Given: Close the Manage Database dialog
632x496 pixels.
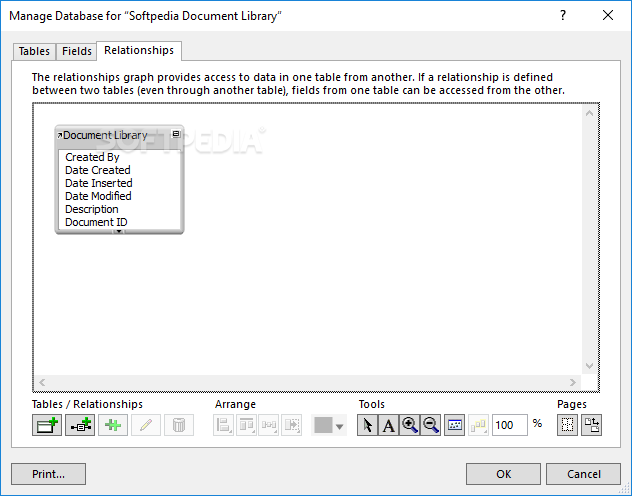Looking at the screenshot, I should coord(608,15).
